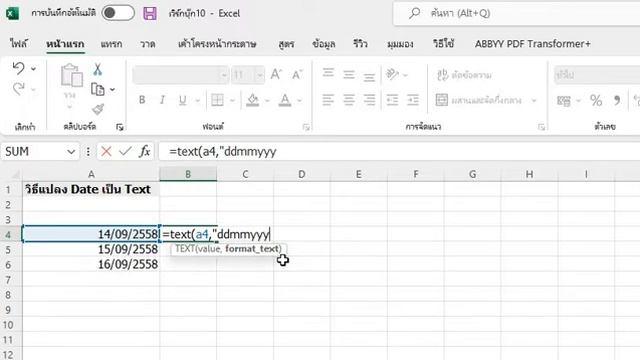Click the Insert Function fx icon

pos(144,151)
